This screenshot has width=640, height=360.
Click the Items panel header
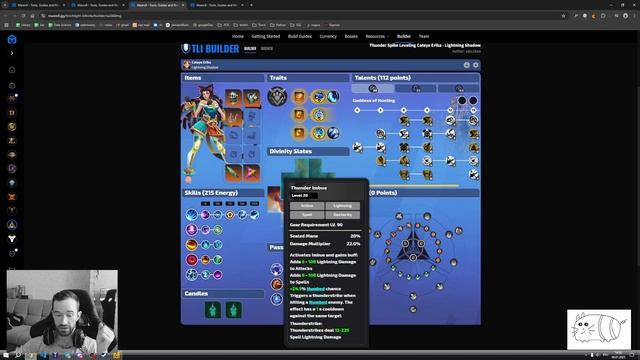223,78
